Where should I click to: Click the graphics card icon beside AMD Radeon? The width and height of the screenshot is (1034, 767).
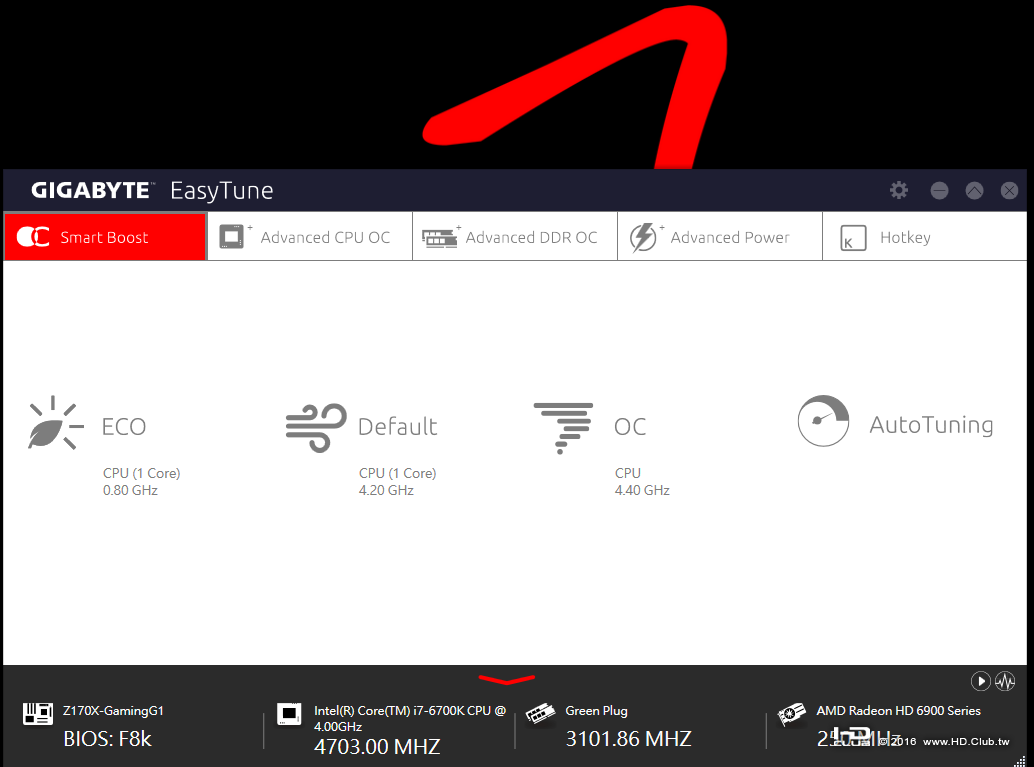[x=791, y=714]
